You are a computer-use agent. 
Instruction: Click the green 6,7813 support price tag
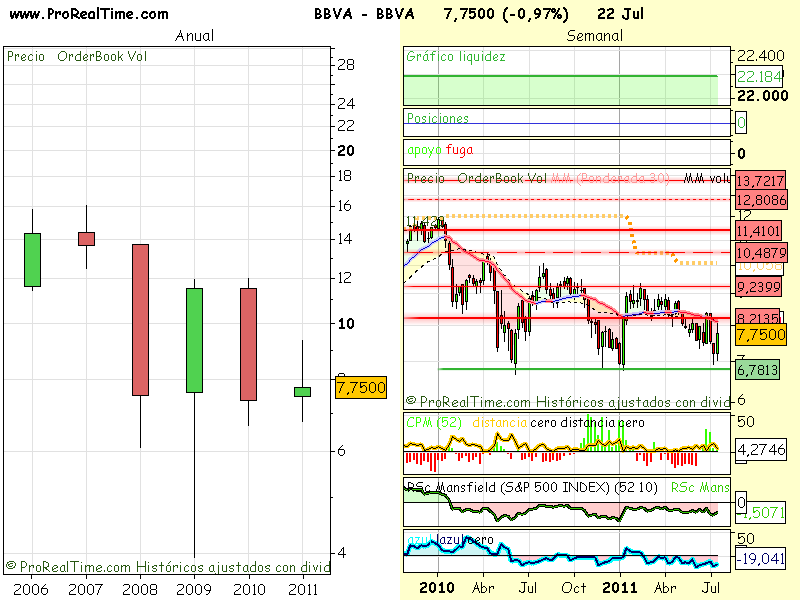point(758,370)
